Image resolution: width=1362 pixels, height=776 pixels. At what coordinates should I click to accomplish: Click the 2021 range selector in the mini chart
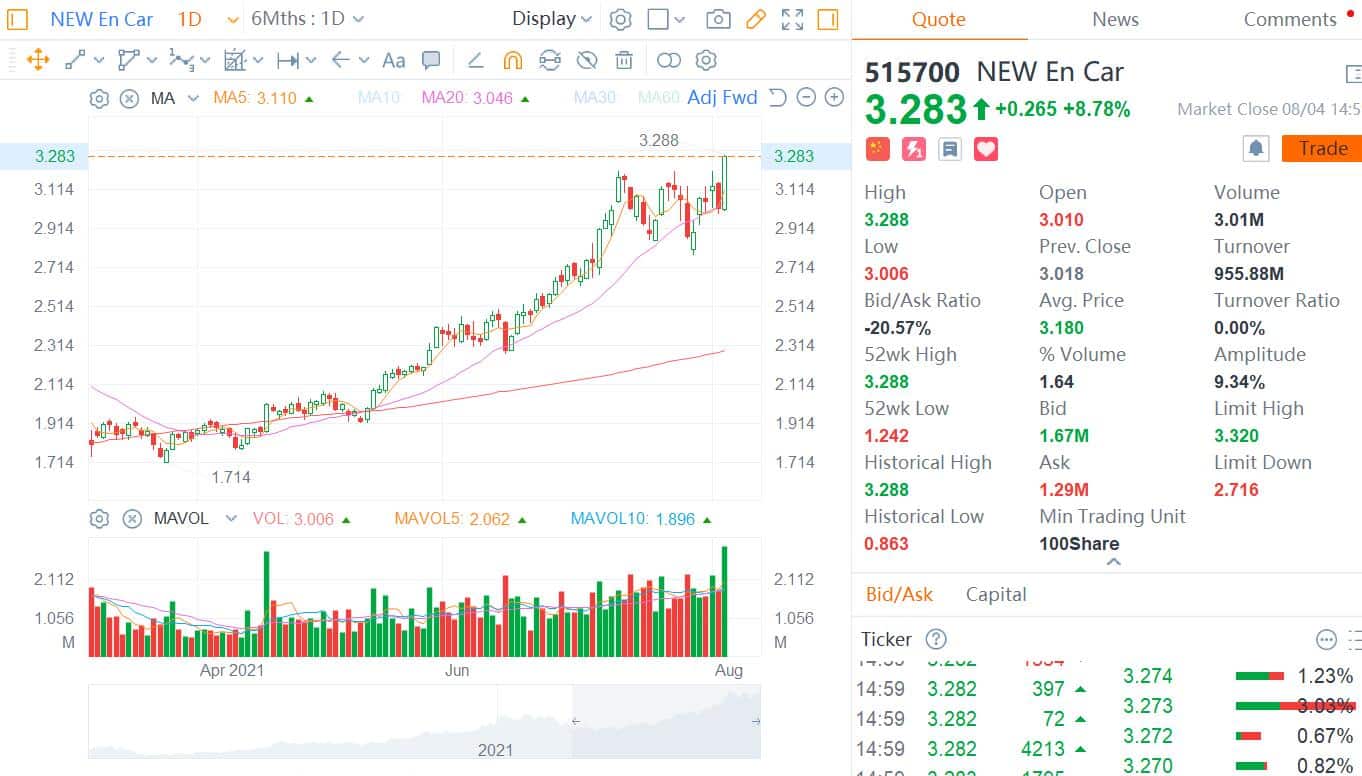click(495, 749)
